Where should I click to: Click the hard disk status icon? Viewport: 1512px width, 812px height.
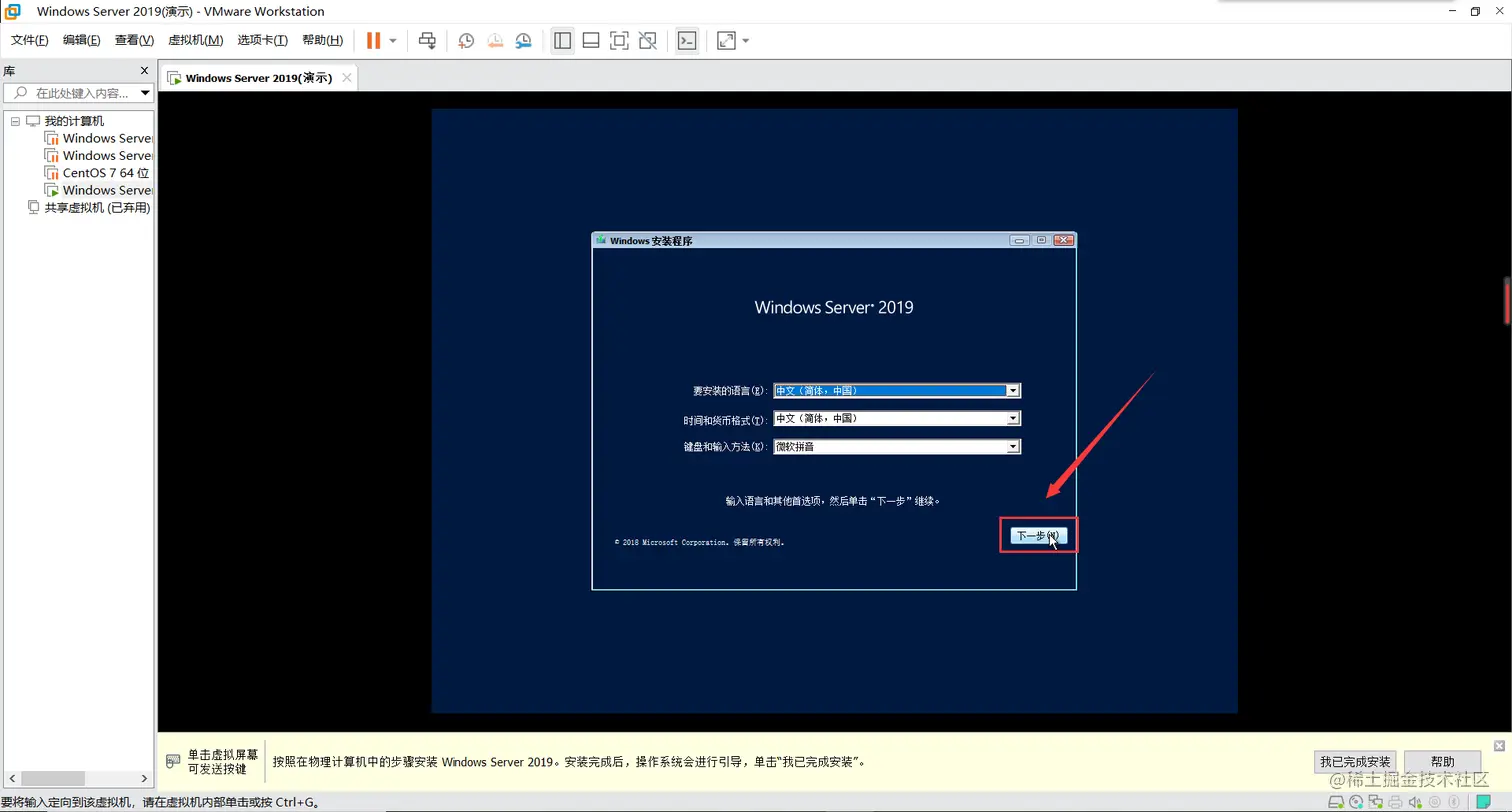(1336, 802)
